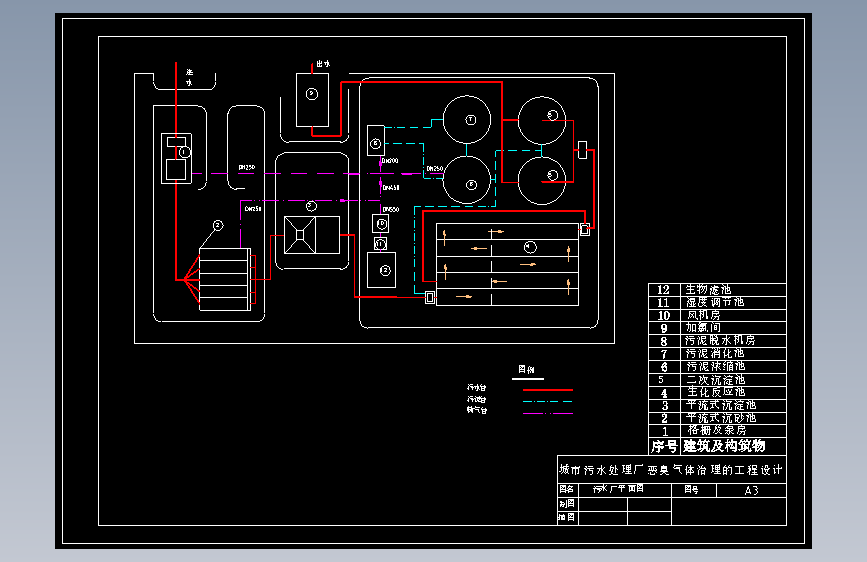This screenshot has height=562, width=867.
Task: Click the 生化反应池 table entry
Action: pyautogui.click(x=715, y=392)
